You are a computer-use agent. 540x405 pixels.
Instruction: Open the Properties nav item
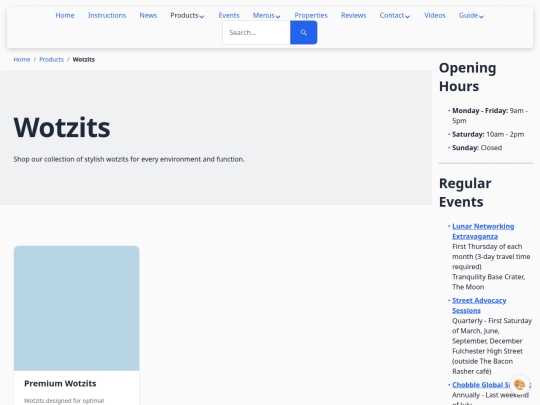pyautogui.click(x=311, y=15)
